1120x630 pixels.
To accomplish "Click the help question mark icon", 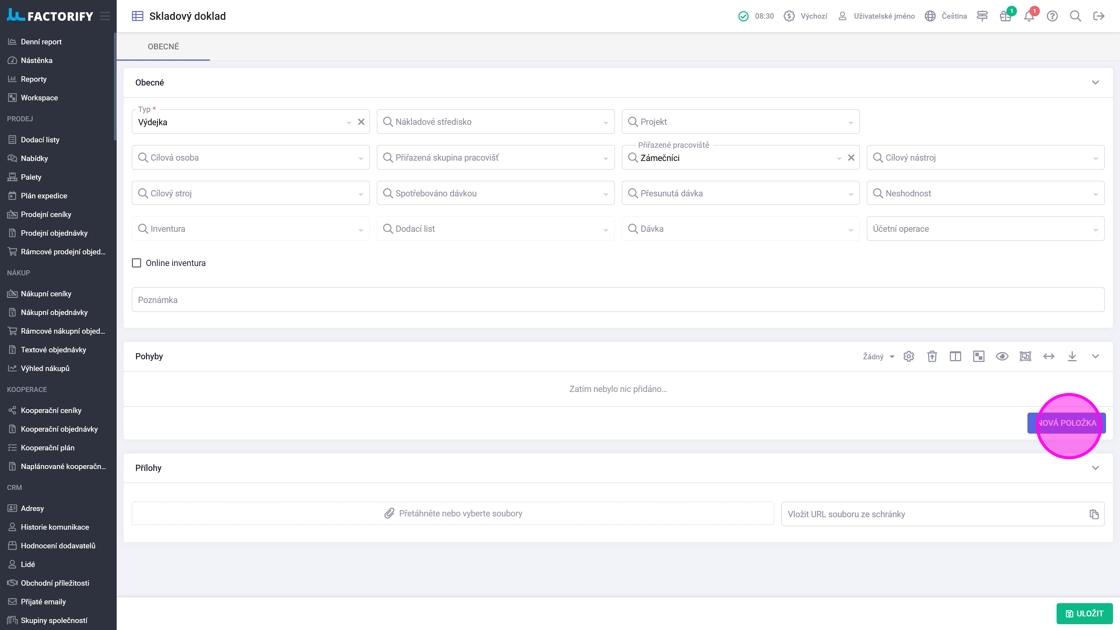I will click(1052, 16).
